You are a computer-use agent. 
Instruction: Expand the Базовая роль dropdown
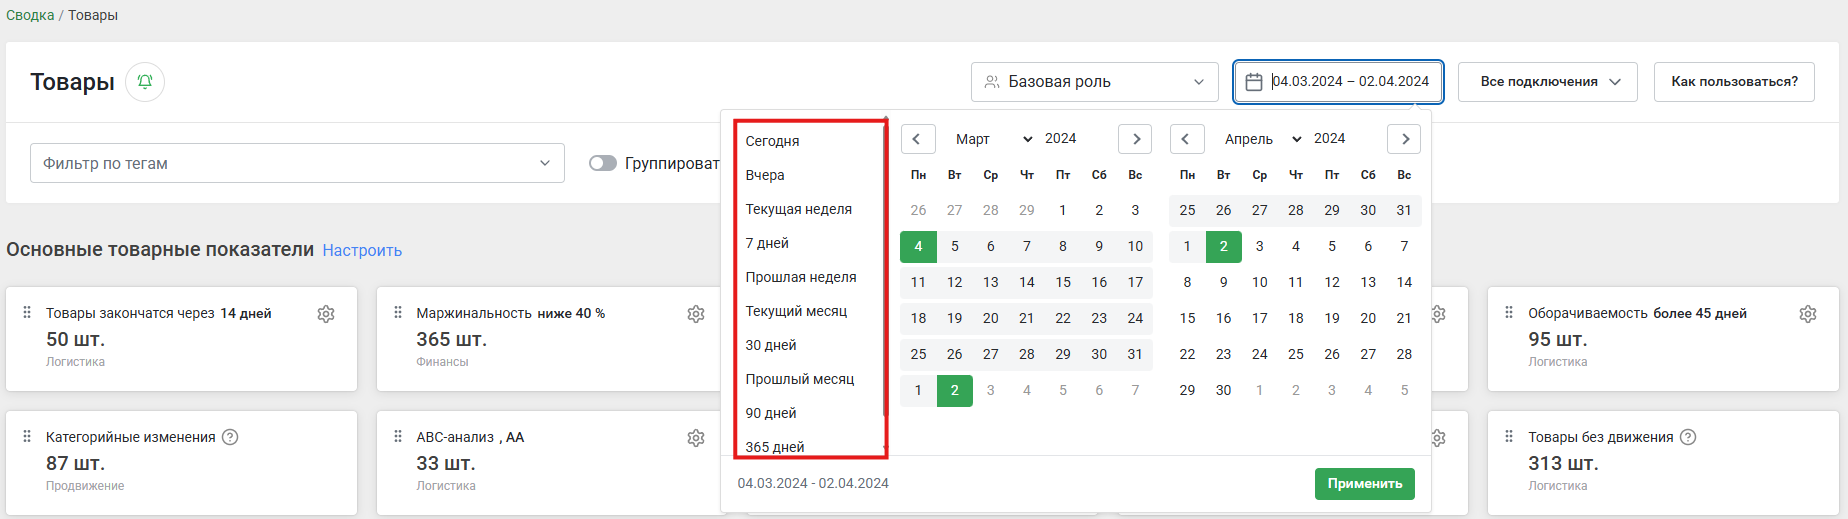pos(1094,82)
